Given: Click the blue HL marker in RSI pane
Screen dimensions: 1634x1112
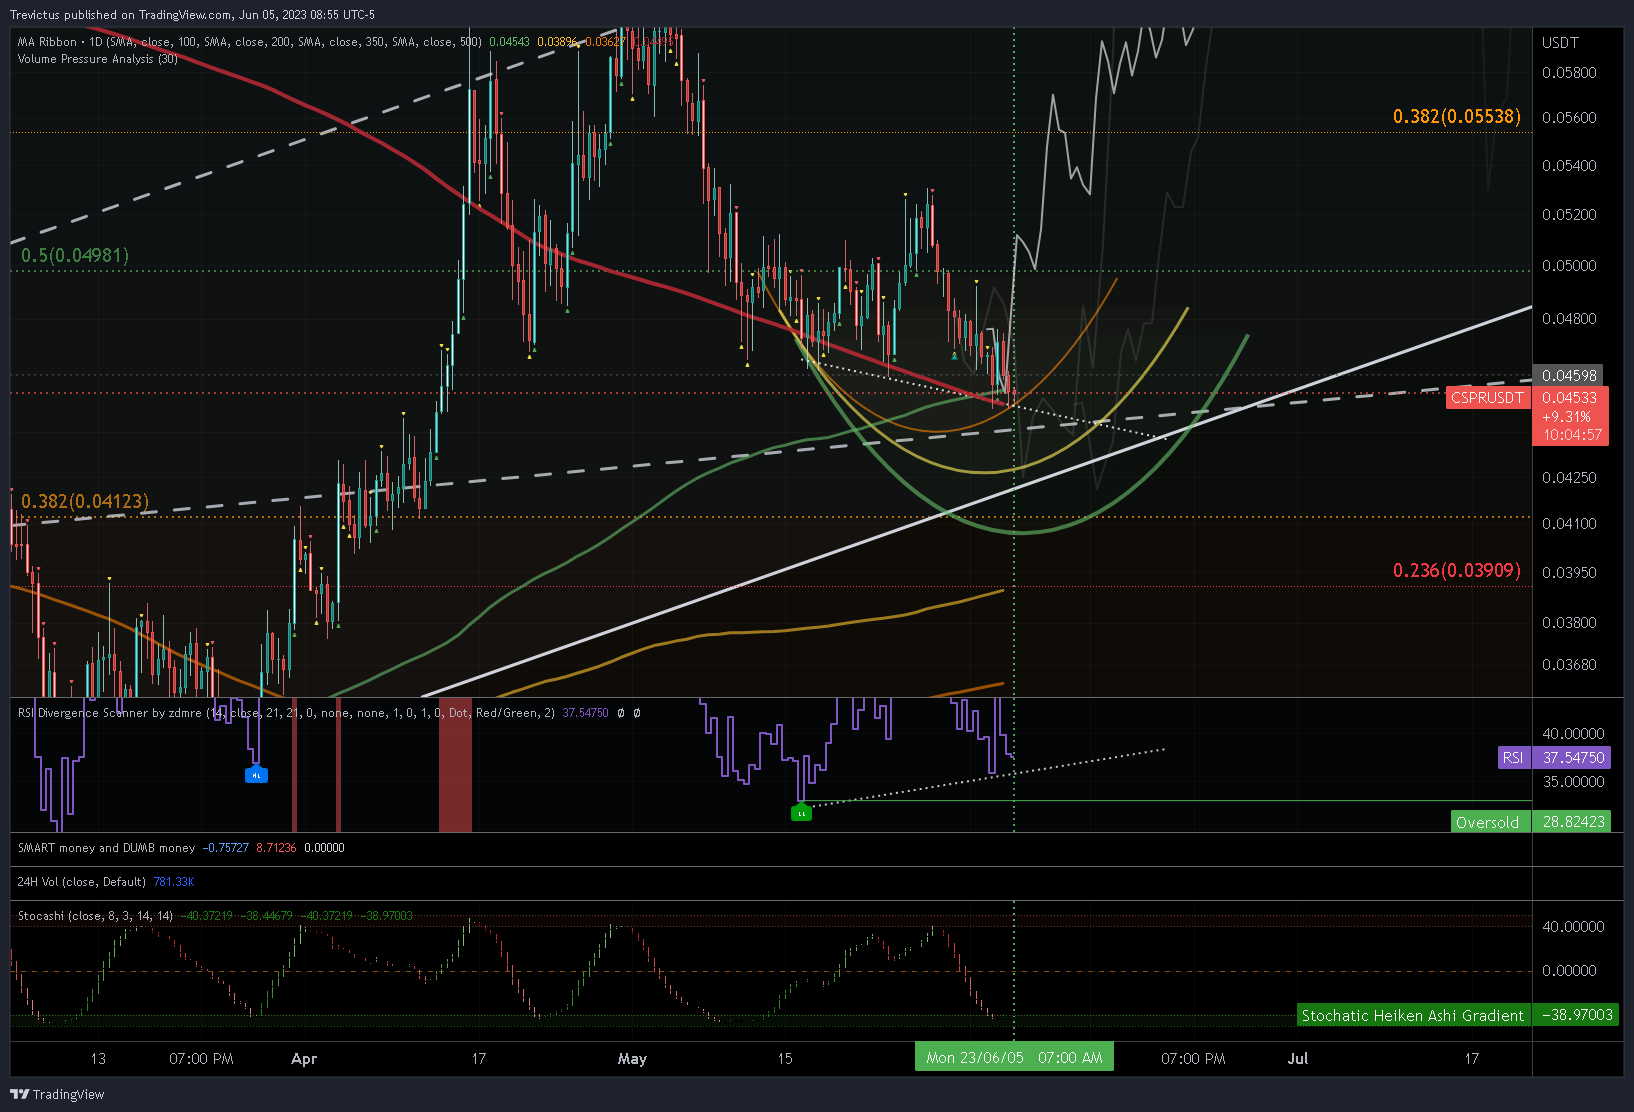Looking at the screenshot, I should click(x=256, y=774).
